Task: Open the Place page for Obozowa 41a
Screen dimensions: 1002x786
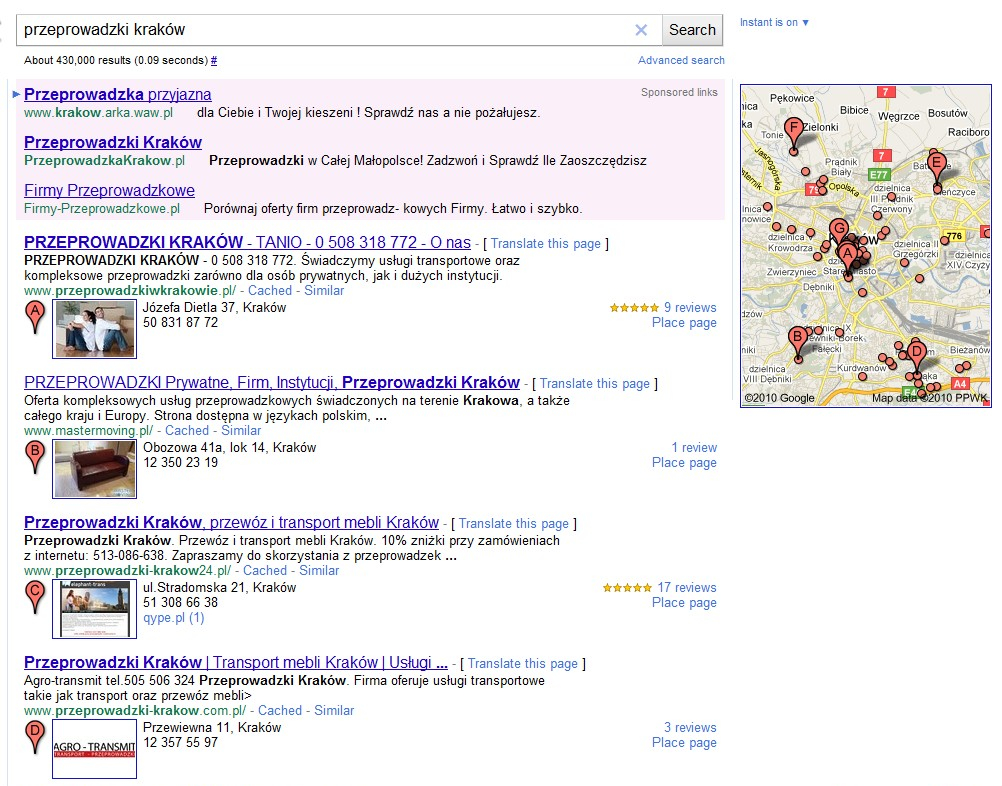Action: 684,463
